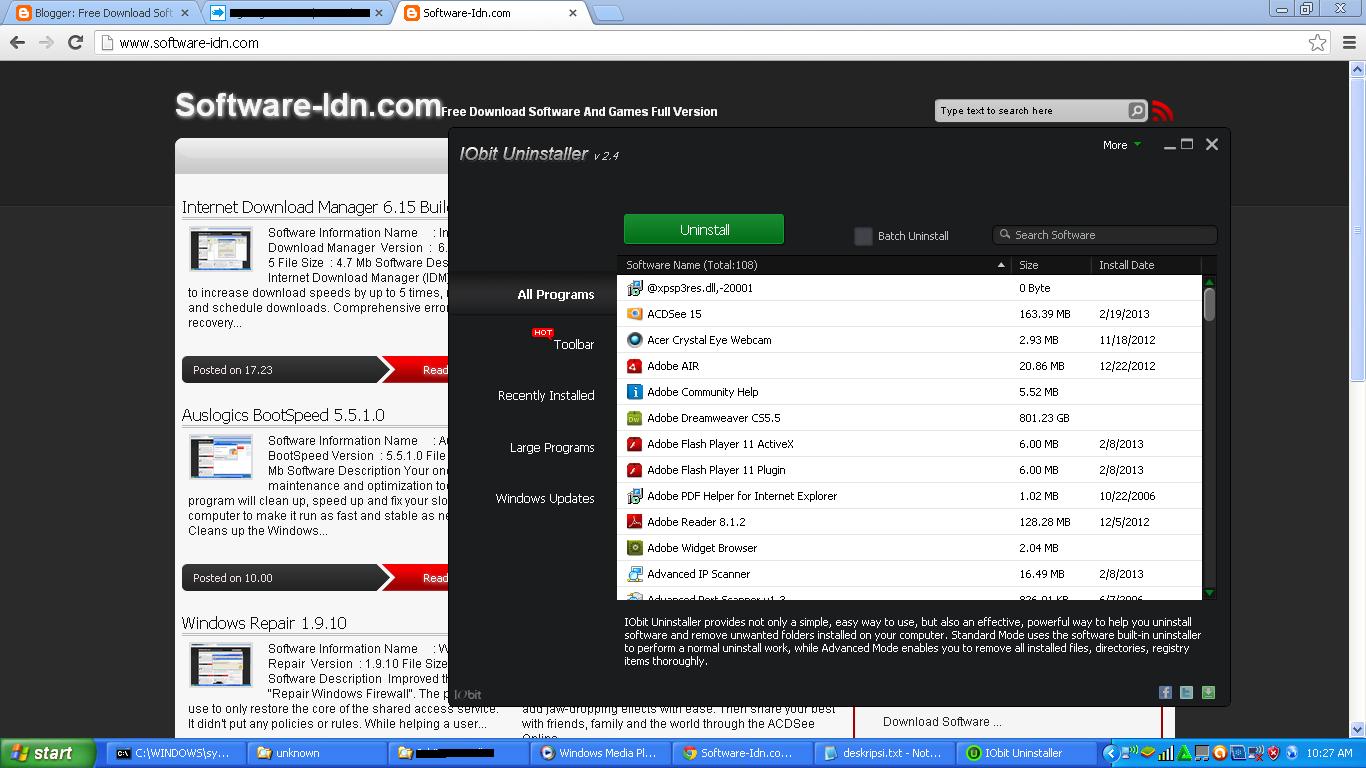The height and width of the screenshot is (768, 1366).
Task: Click the program list scrollbar thumb
Action: [x=1209, y=305]
